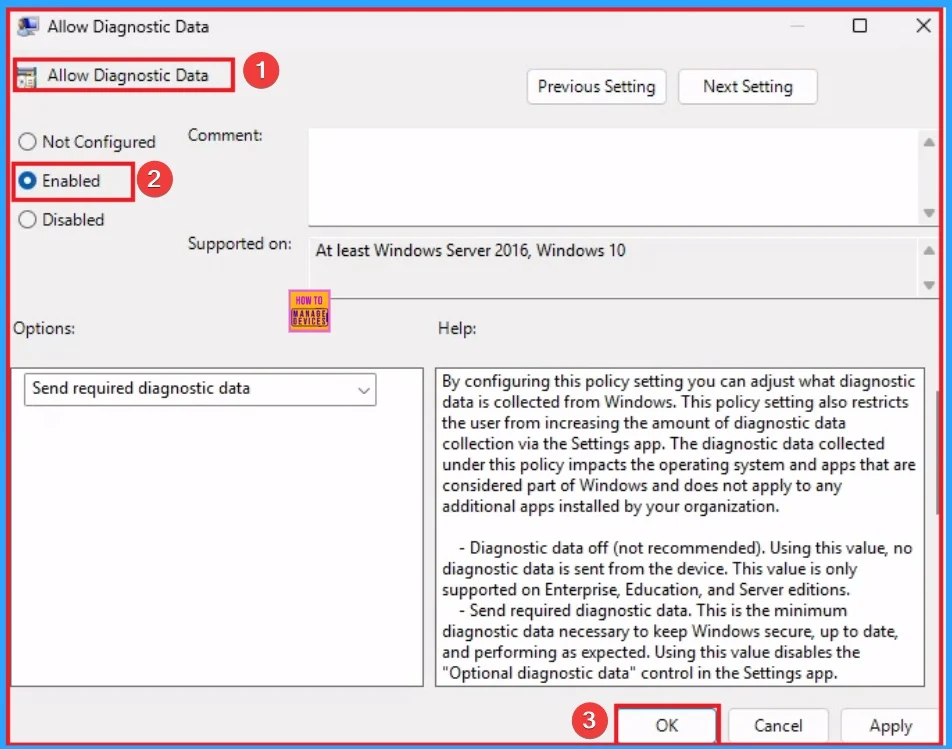Select the Not Configured radio option
952x749 pixels.
pyautogui.click(x=28, y=142)
